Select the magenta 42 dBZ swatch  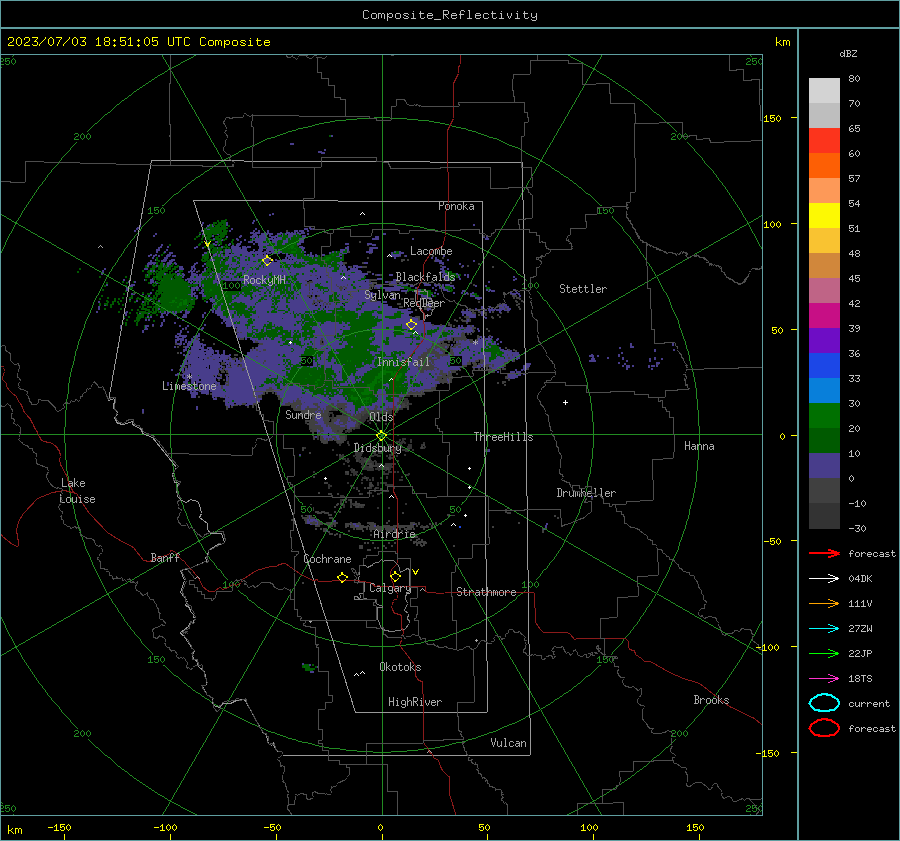coord(824,315)
